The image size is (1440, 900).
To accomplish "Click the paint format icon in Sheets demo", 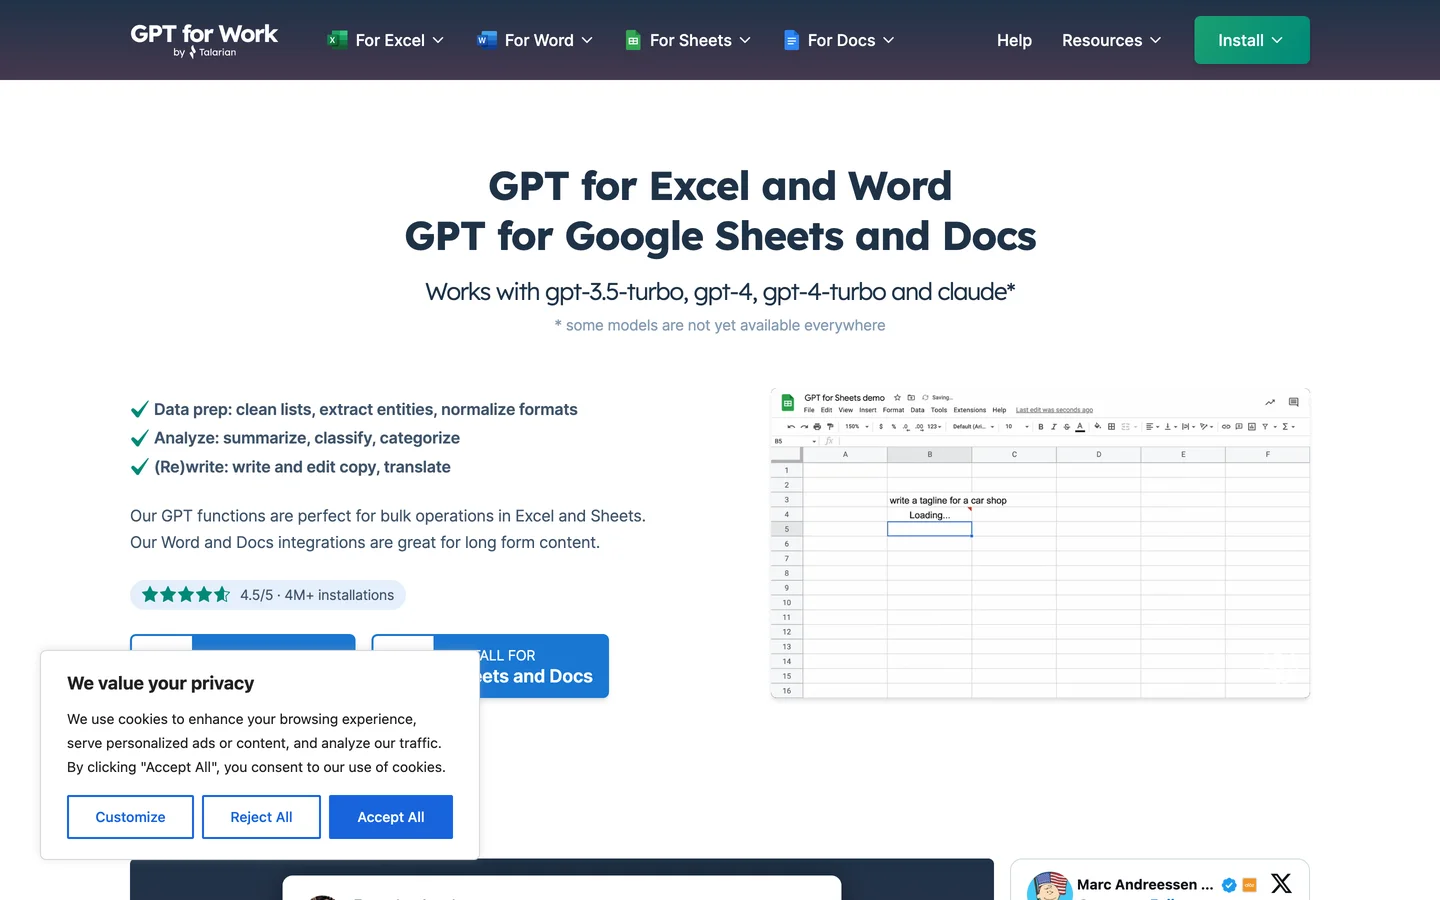I will pyautogui.click(x=830, y=427).
